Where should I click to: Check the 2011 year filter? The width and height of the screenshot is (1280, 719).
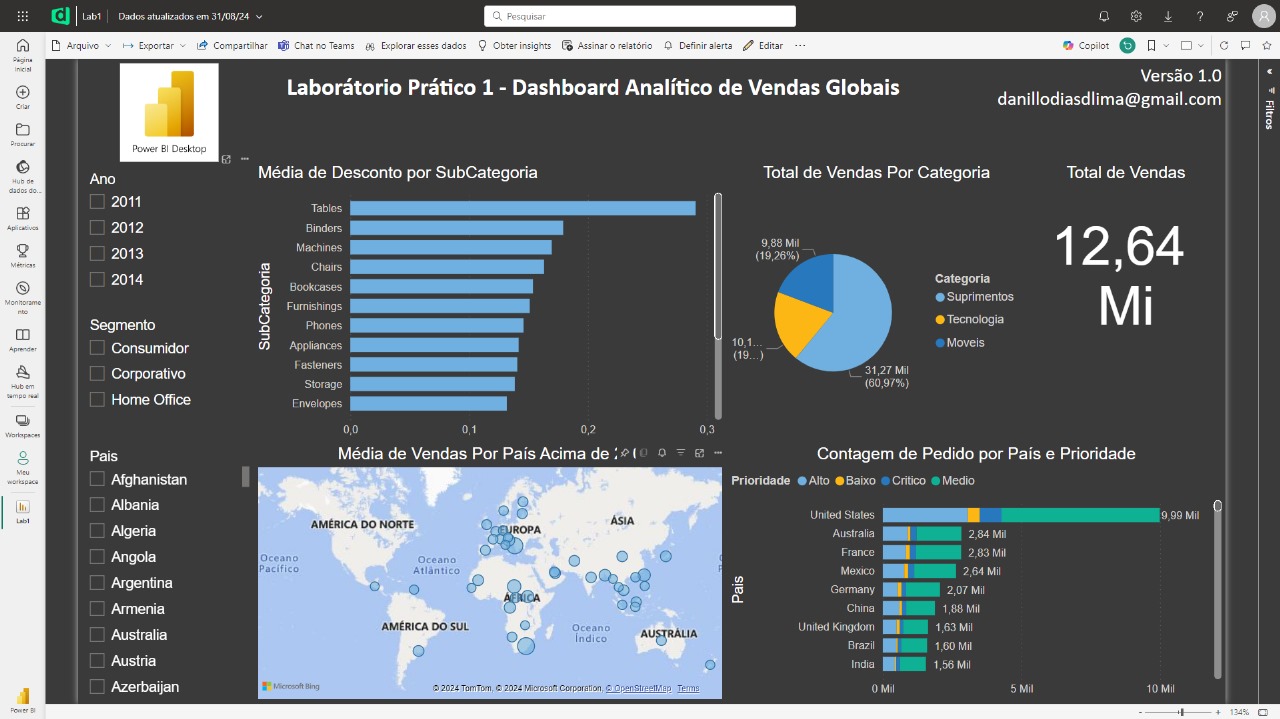click(97, 202)
